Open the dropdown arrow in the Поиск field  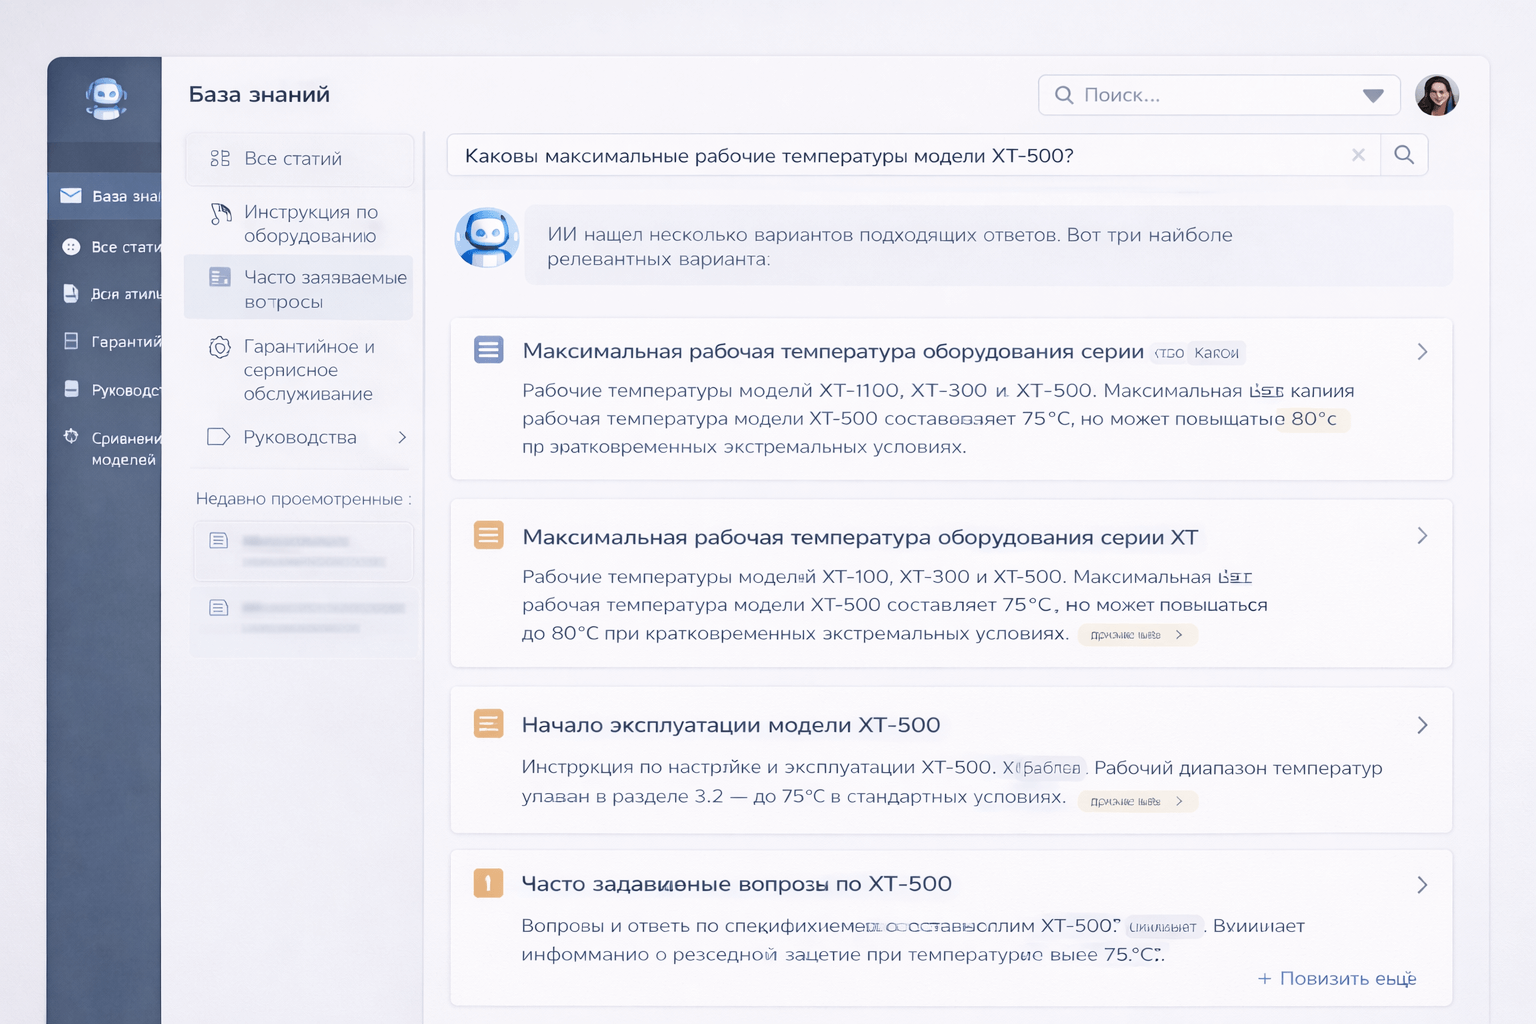click(x=1373, y=96)
